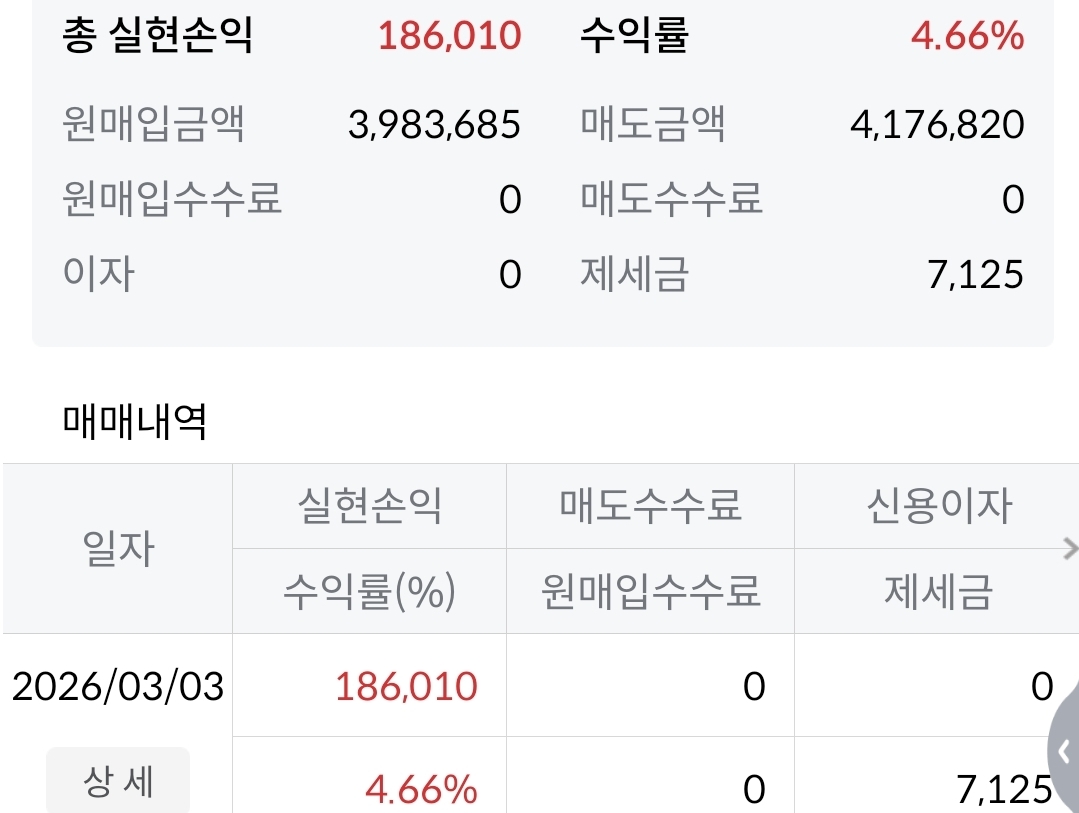Tap the 4.66% cell in trade row
Image resolution: width=1079 pixels, height=813 pixels.
pos(421,789)
